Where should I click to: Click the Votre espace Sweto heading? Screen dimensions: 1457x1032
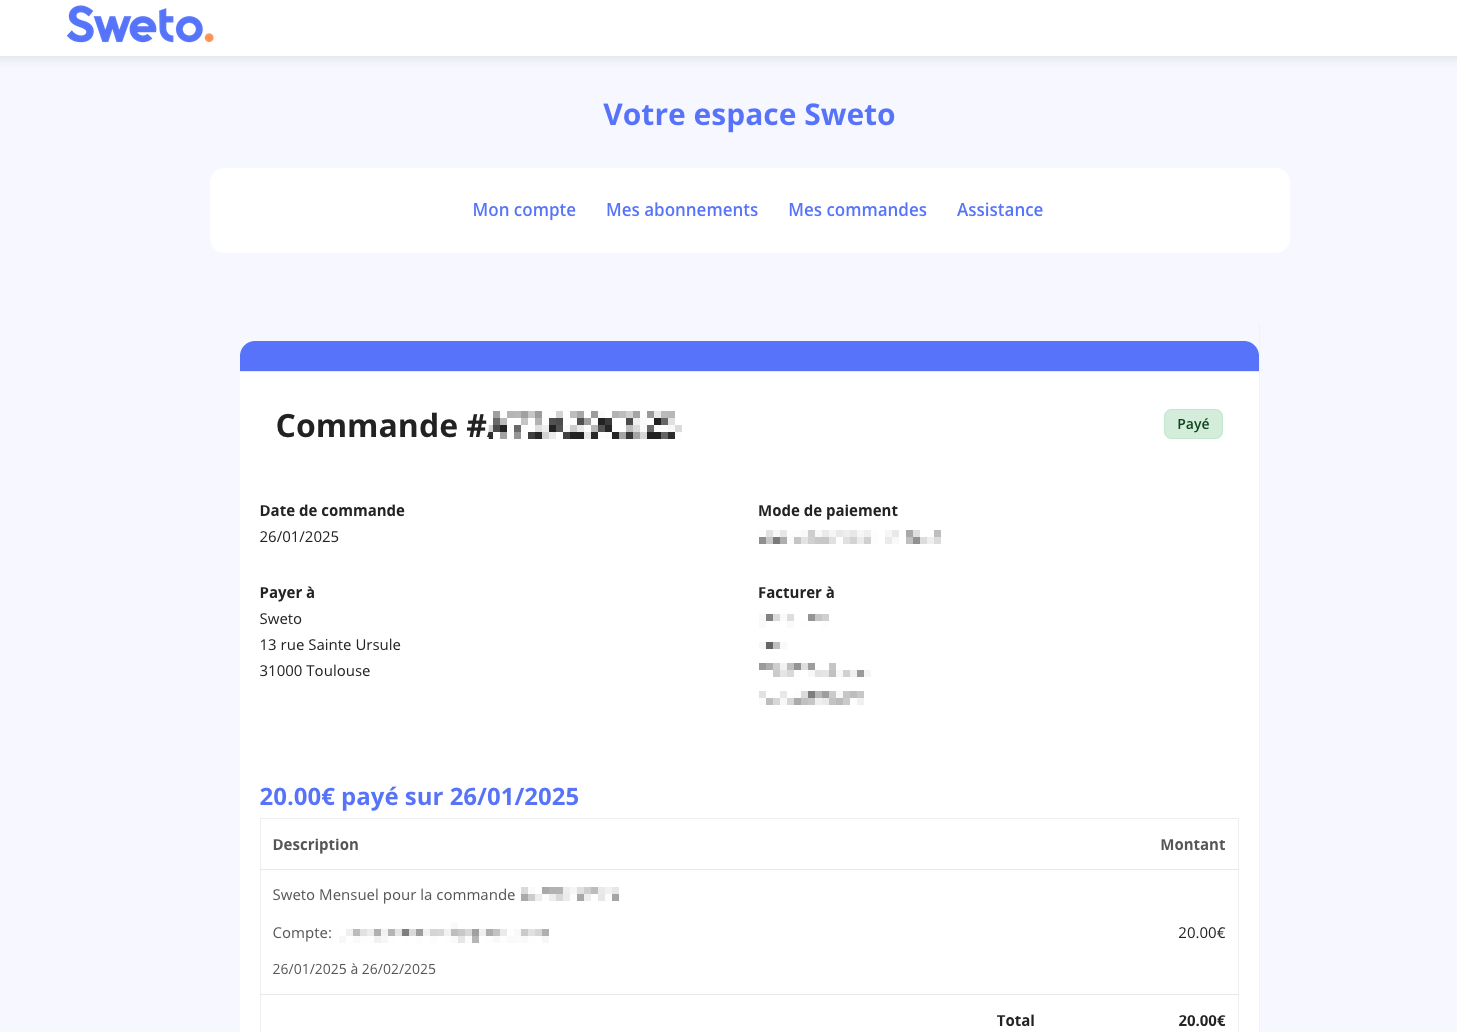(748, 115)
